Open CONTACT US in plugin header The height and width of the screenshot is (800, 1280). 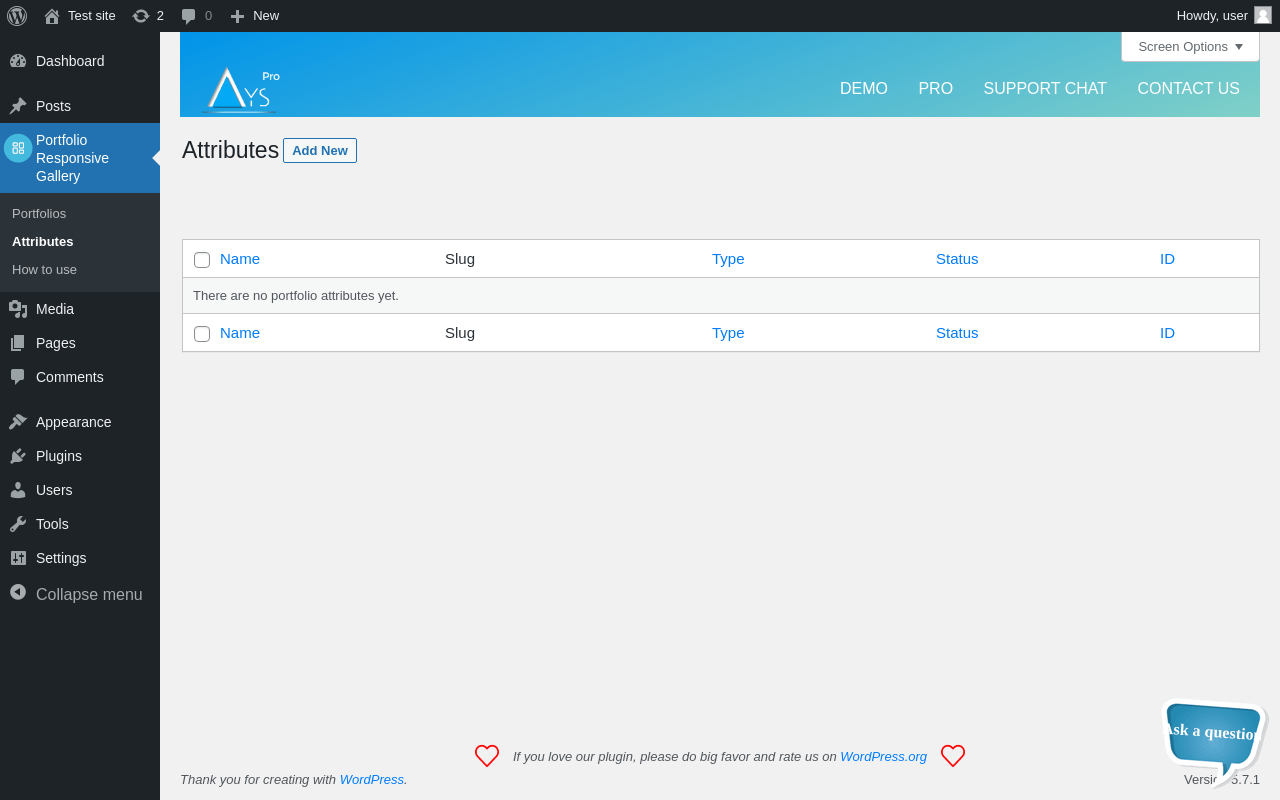pos(1188,88)
